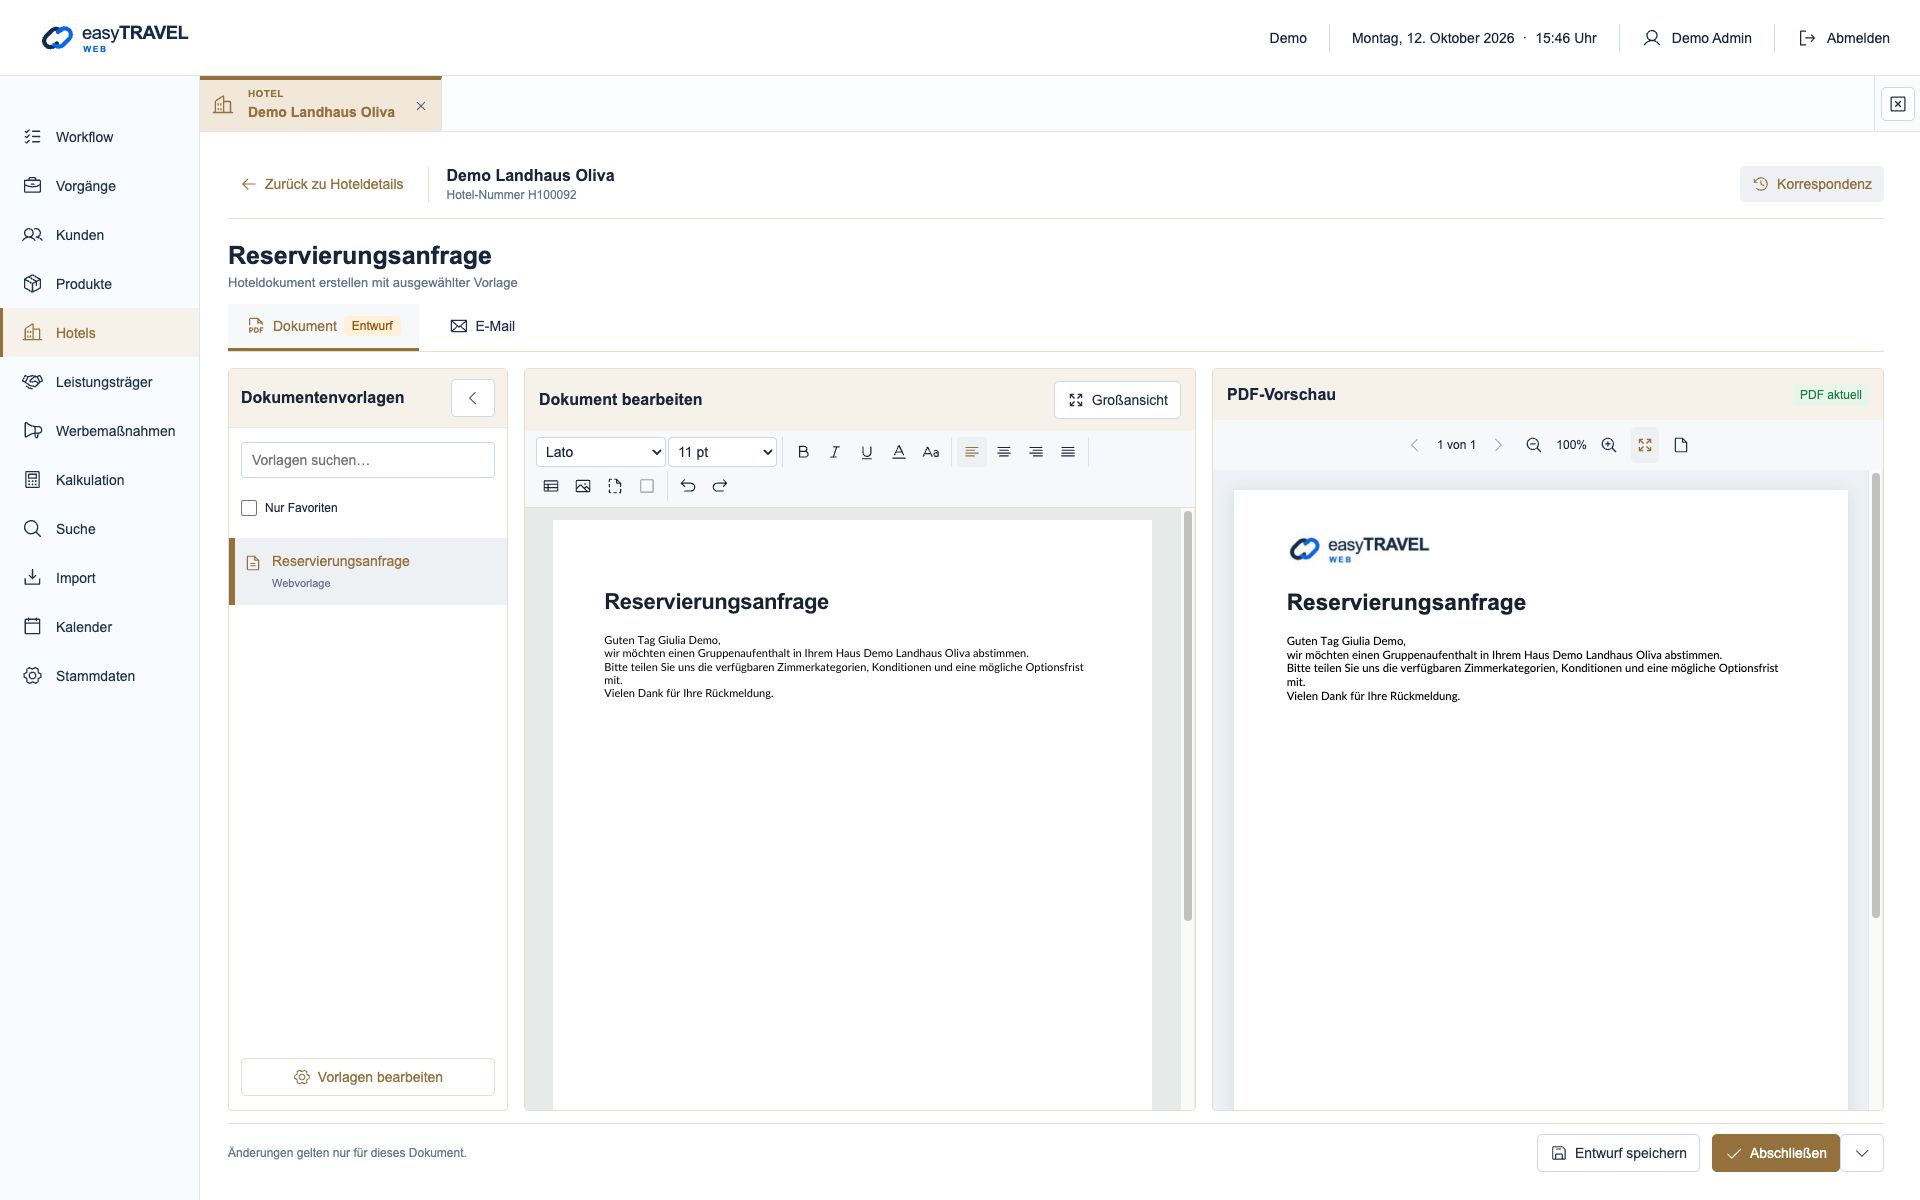Close the Demo Landhaus Oliva hotel tab
The width and height of the screenshot is (1920, 1200).
click(x=421, y=106)
